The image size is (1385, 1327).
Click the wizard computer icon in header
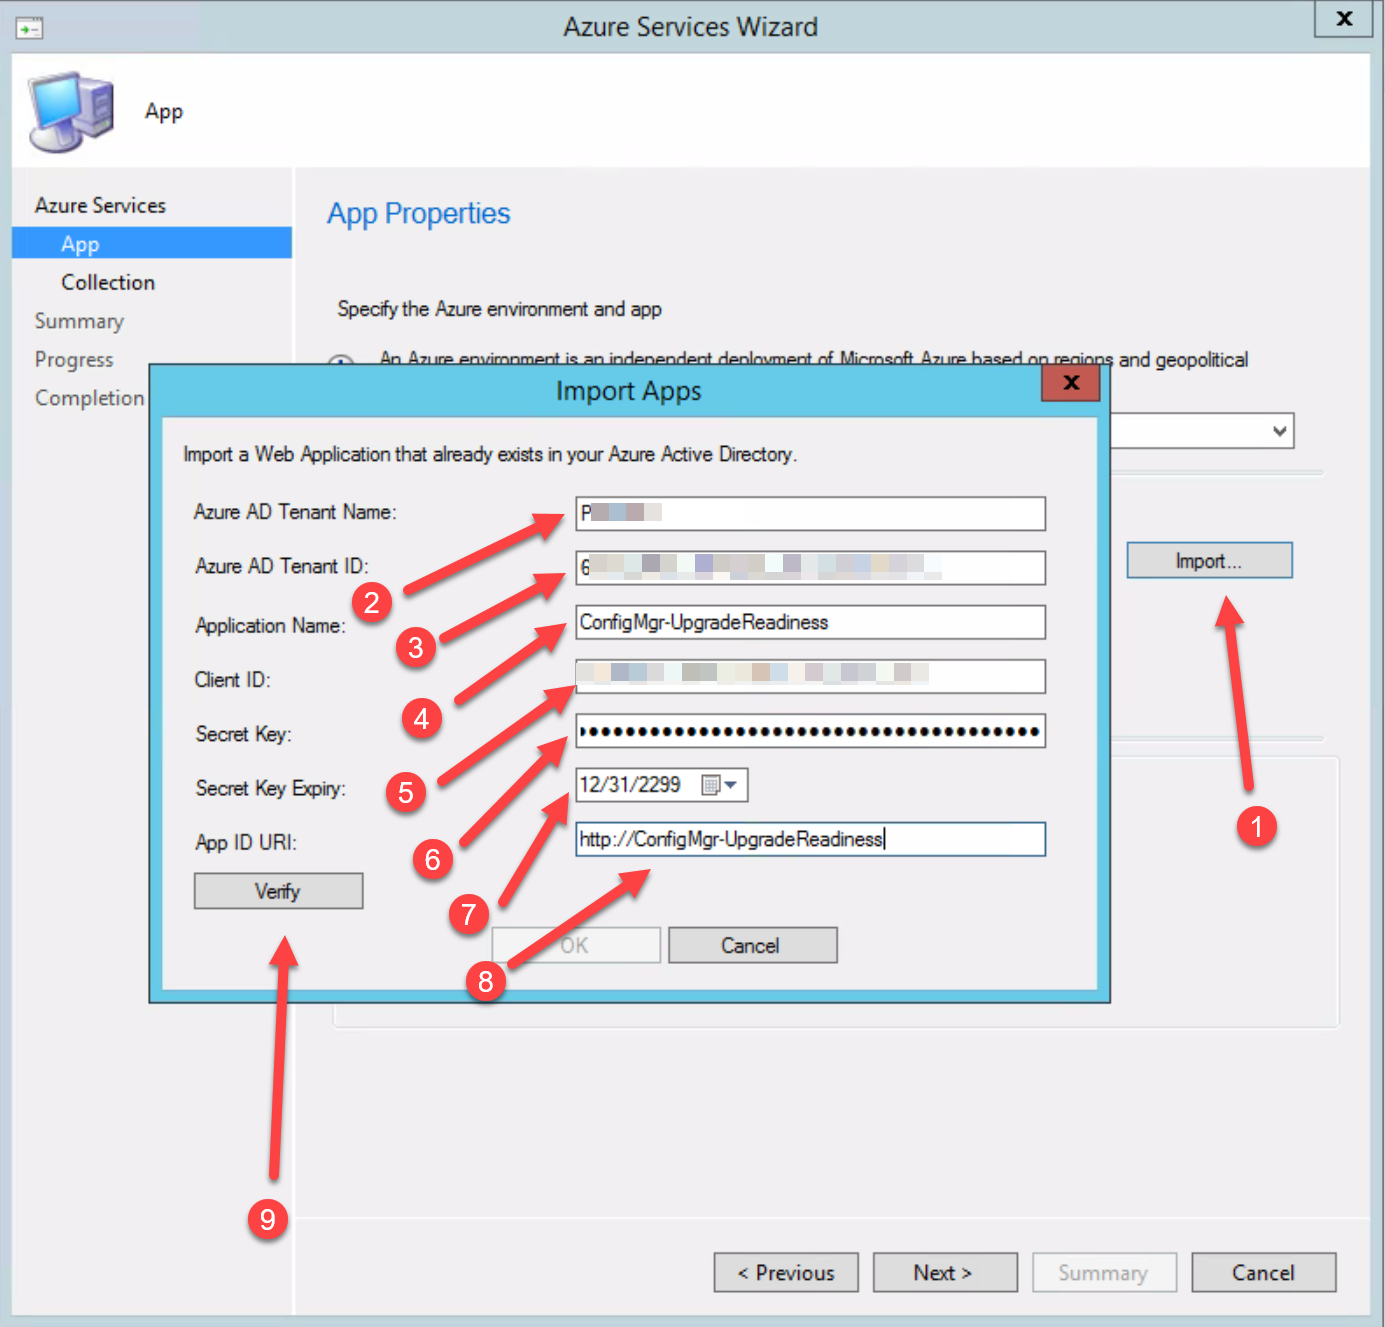tap(71, 111)
